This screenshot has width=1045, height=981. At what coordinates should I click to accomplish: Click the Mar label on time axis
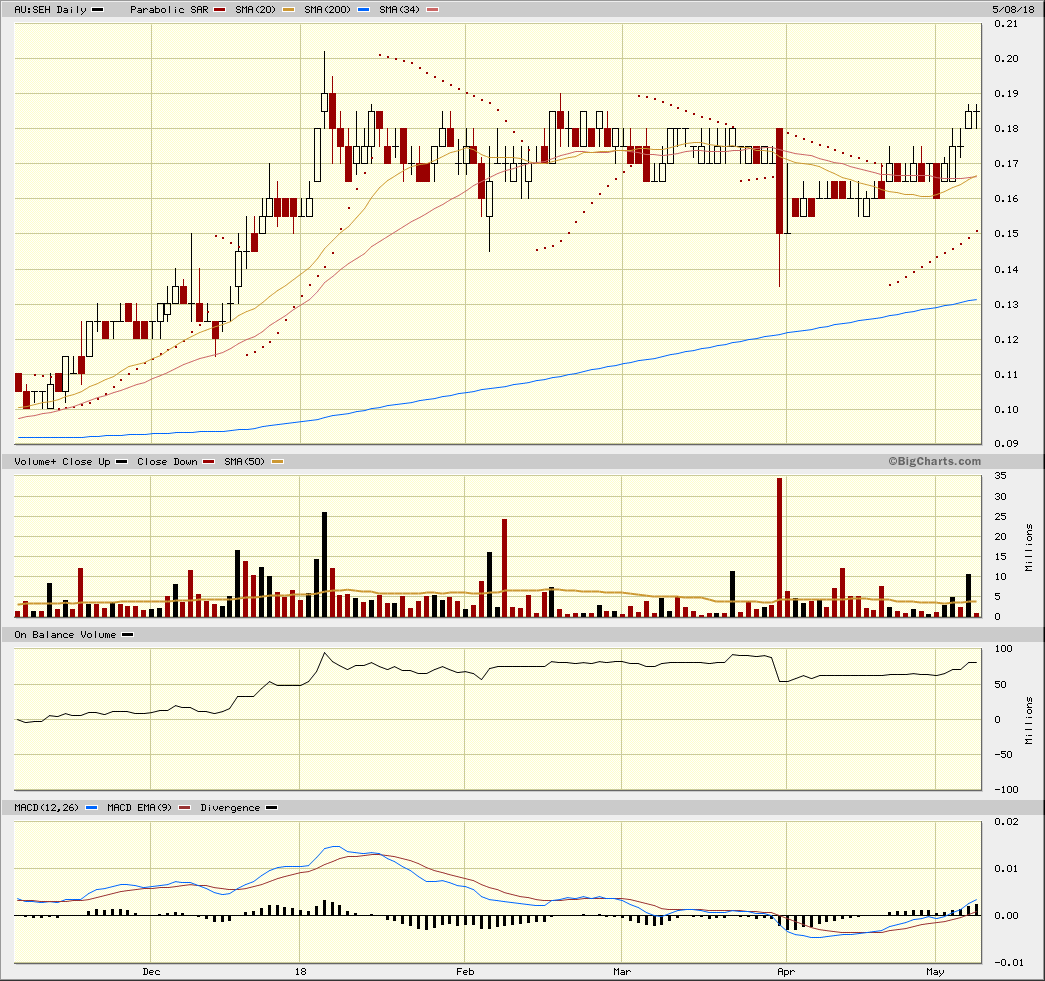pyautogui.click(x=622, y=971)
